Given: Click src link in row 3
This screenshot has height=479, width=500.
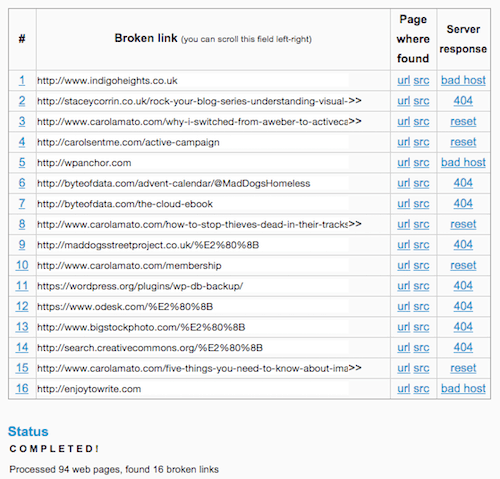Looking at the screenshot, I should pyautogui.click(x=421, y=121).
